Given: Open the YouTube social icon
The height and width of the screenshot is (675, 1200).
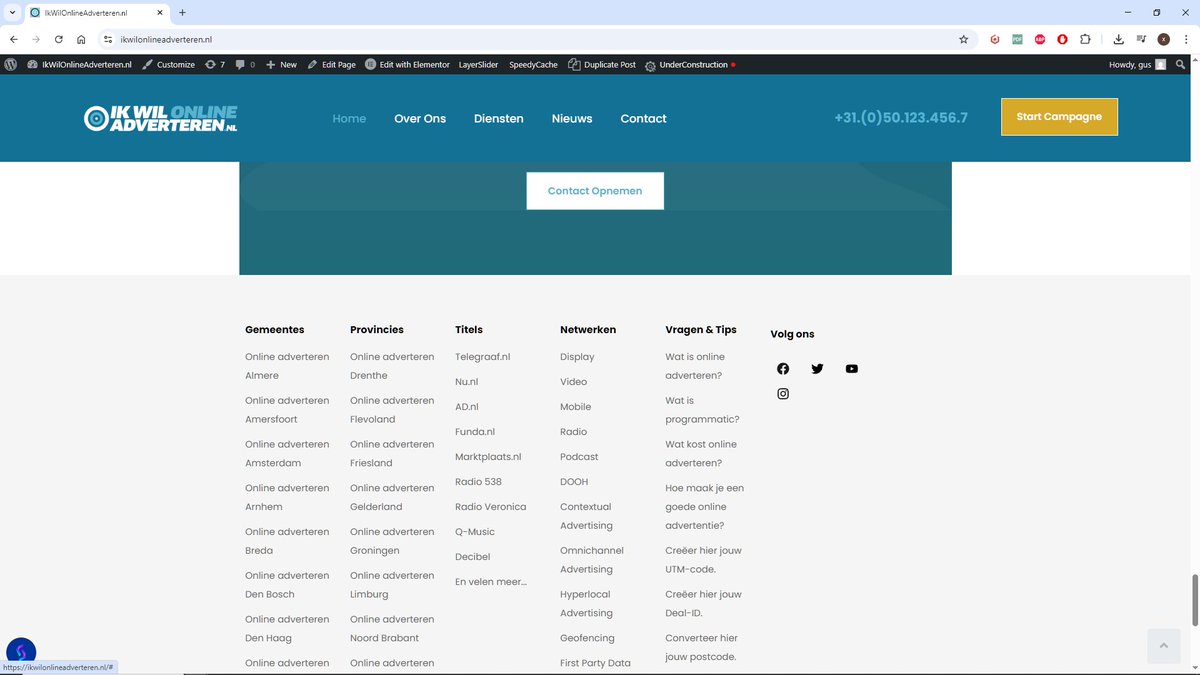Looking at the screenshot, I should [x=851, y=369].
